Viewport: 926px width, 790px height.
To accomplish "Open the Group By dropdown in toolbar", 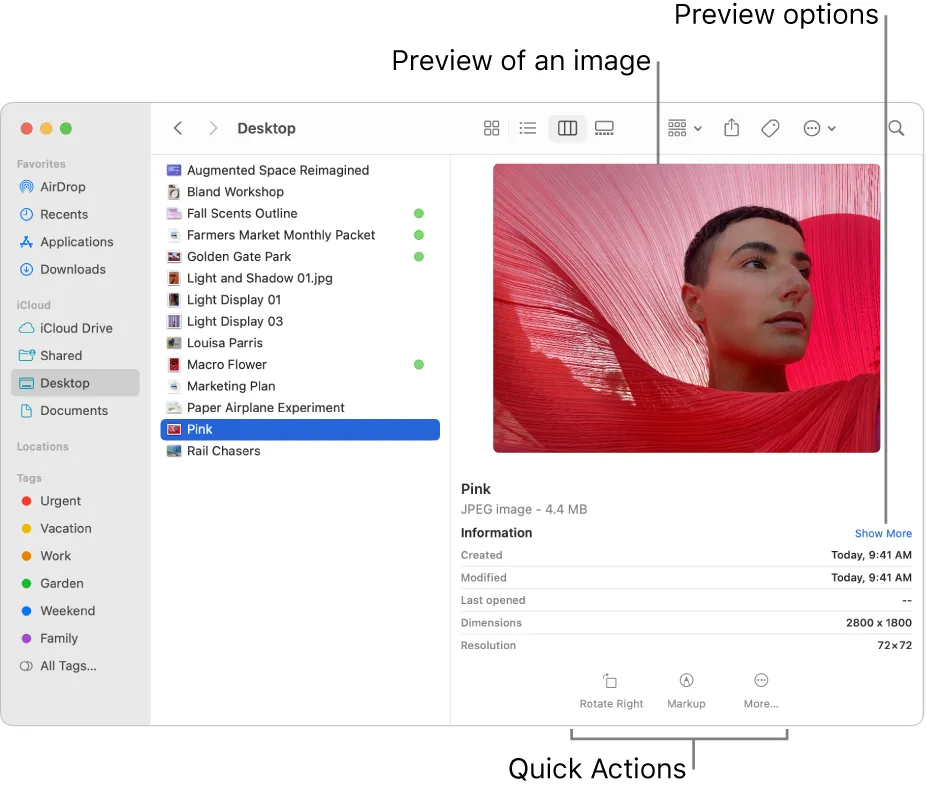I will (x=684, y=128).
